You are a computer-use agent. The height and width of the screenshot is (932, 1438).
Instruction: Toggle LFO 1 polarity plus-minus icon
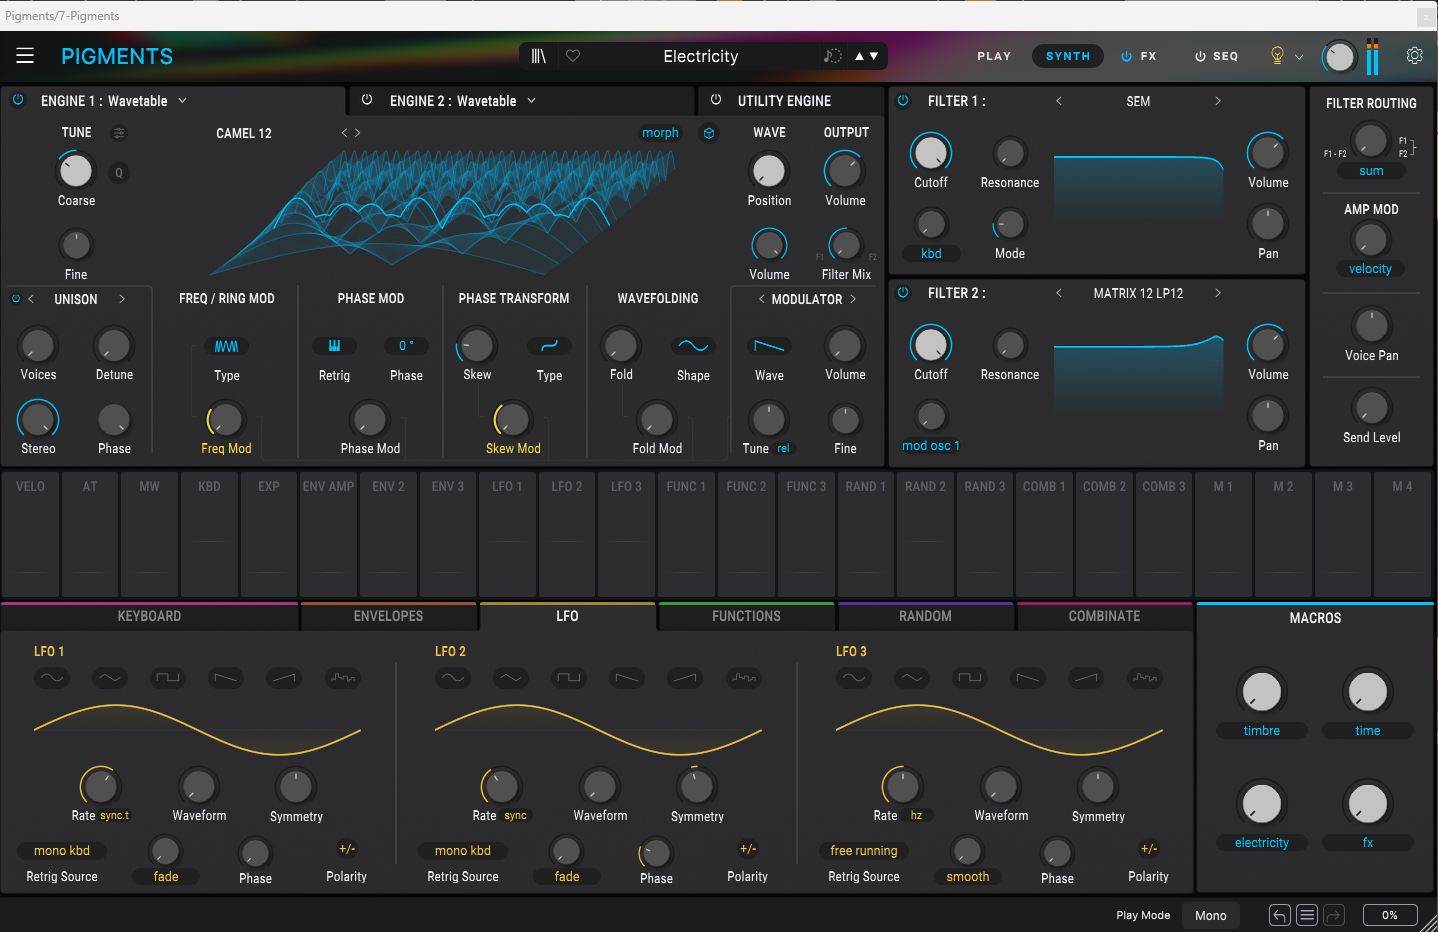coord(347,849)
